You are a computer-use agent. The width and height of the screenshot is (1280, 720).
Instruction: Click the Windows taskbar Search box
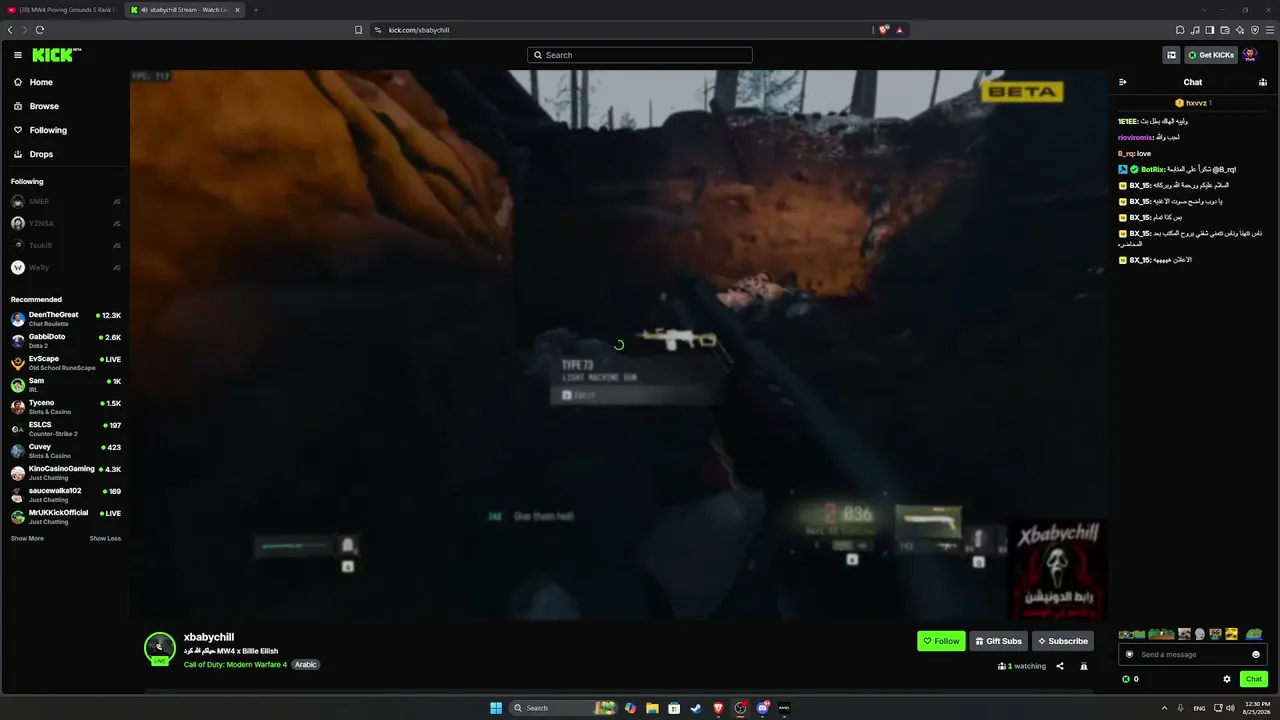(563, 708)
